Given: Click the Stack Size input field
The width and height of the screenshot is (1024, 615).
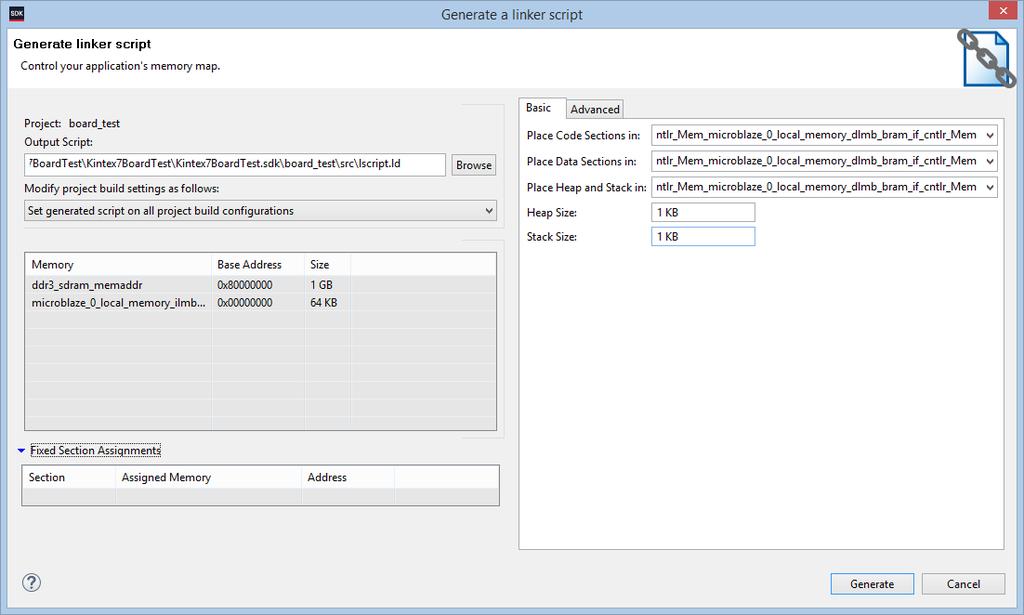Looking at the screenshot, I should click(x=703, y=236).
